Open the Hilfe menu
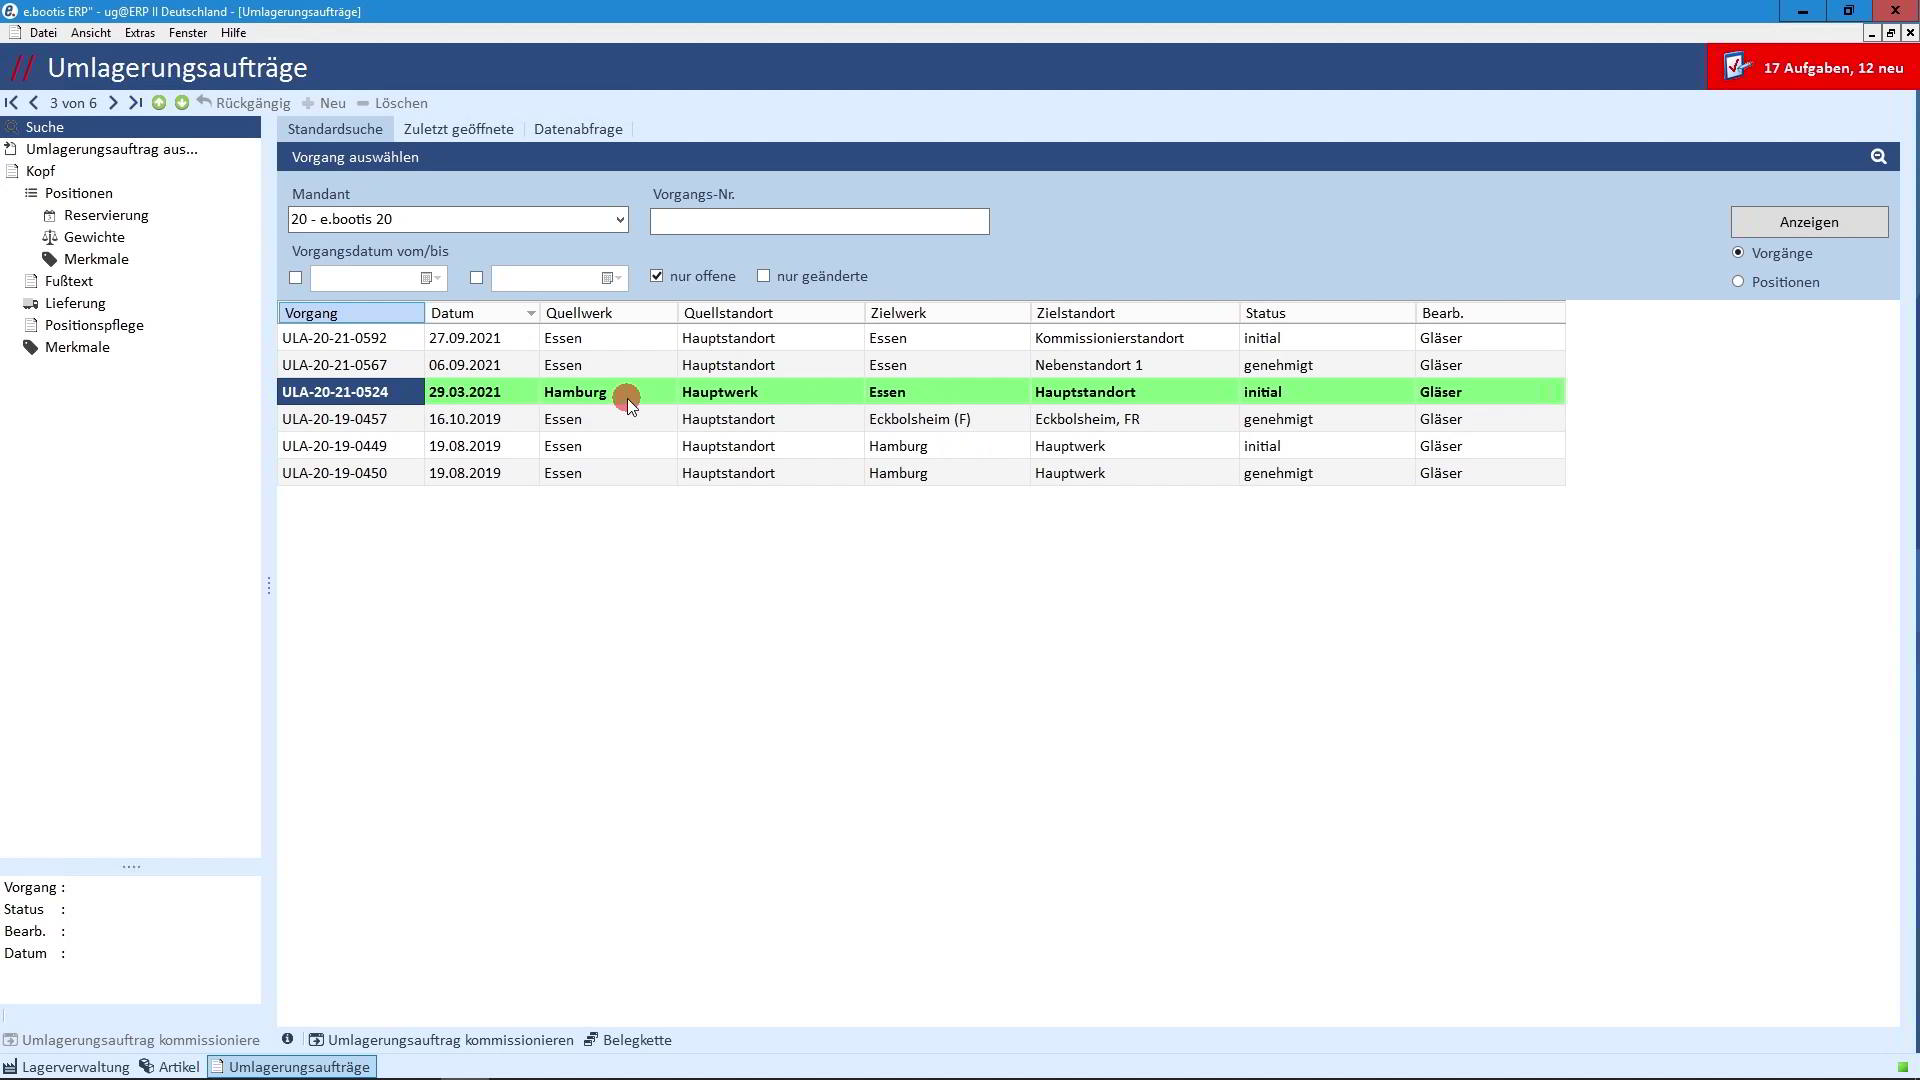 (x=233, y=33)
